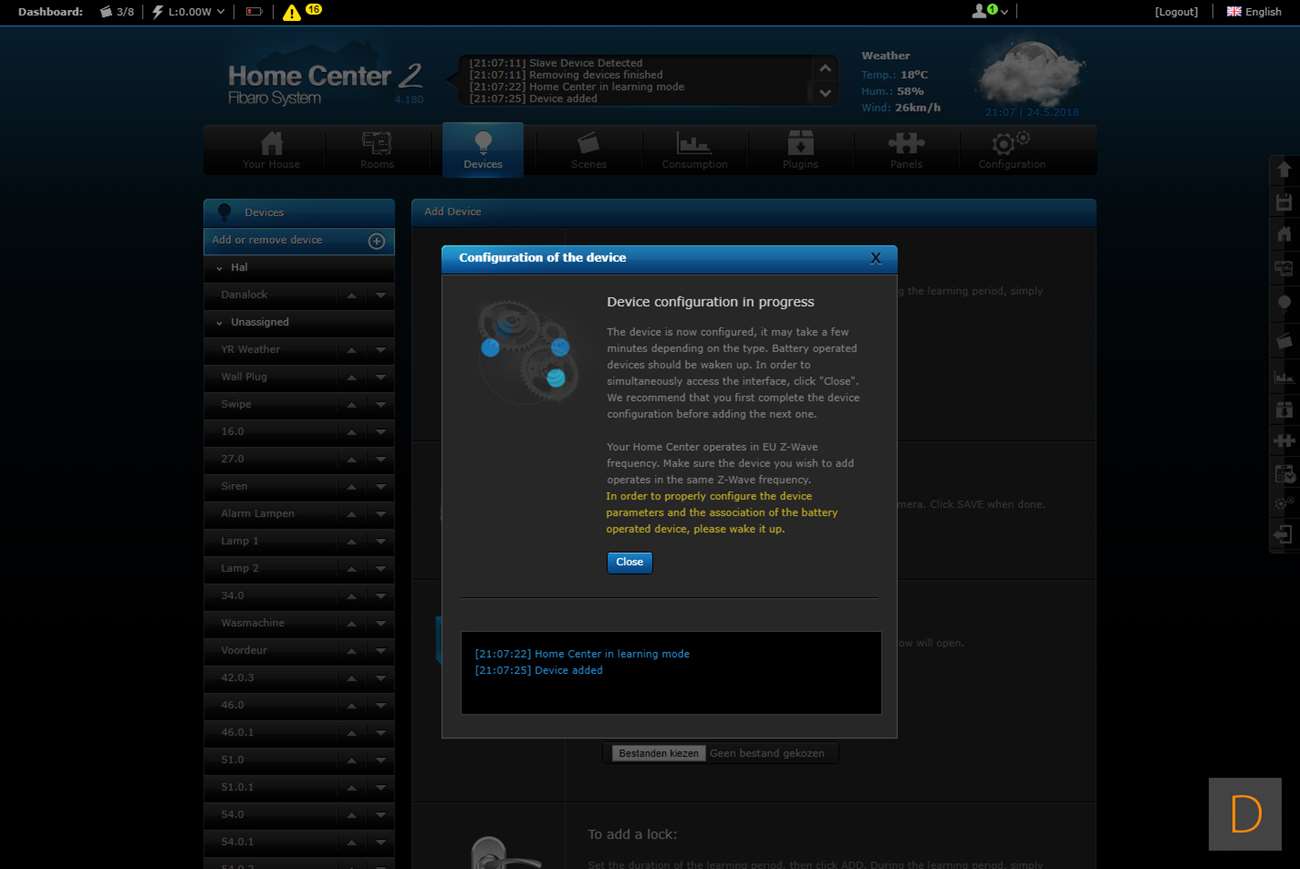The image size is (1300, 869).
Task: Click the puzzle piece icon in right sidebar
Action: click(x=1284, y=441)
